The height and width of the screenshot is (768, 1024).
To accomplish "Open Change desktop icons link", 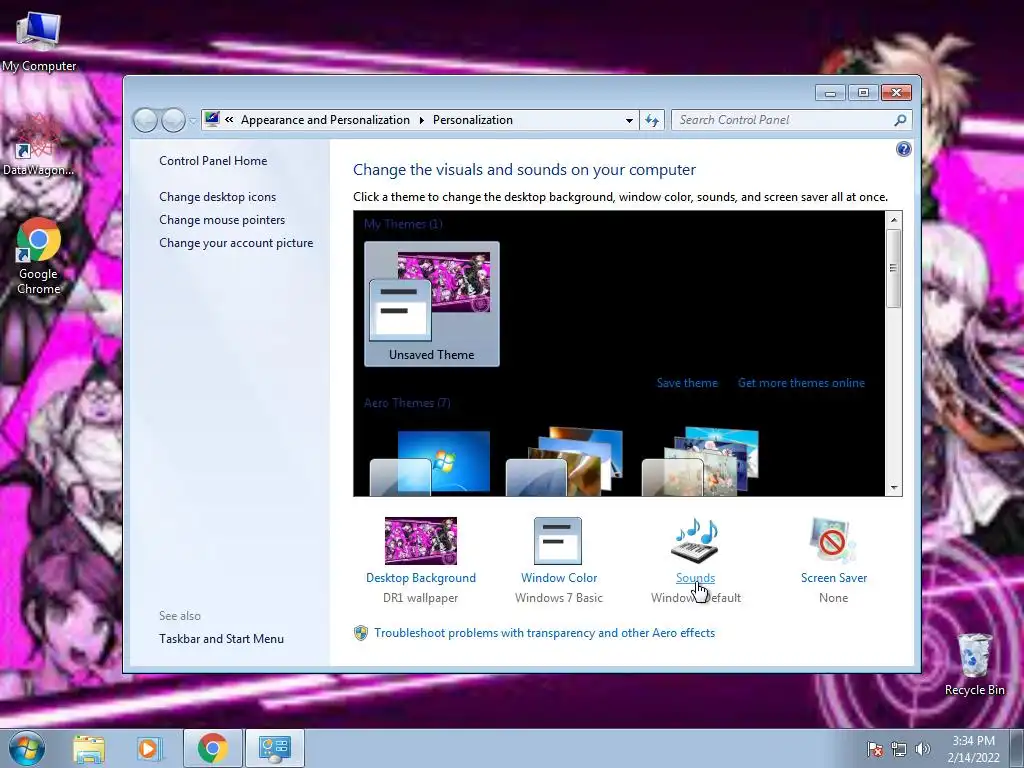I will click(x=217, y=197).
